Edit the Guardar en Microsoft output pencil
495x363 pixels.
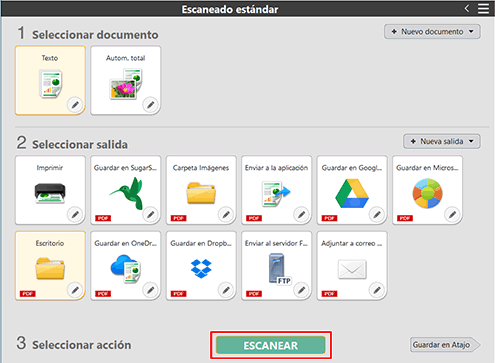452,215
